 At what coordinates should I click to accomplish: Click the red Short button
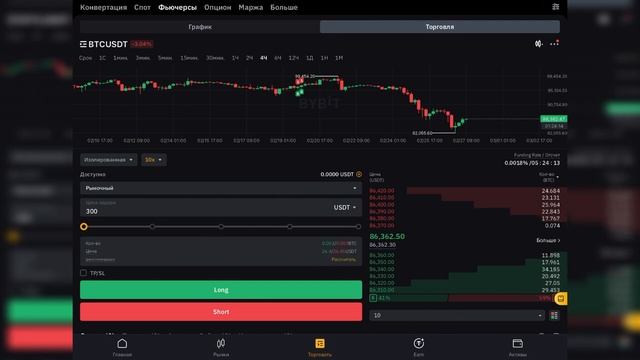[221, 312]
